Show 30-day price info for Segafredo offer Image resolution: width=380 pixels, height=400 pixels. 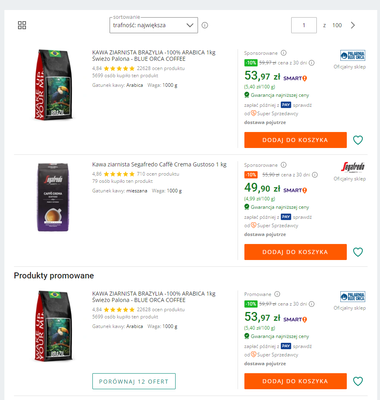pos(315,175)
